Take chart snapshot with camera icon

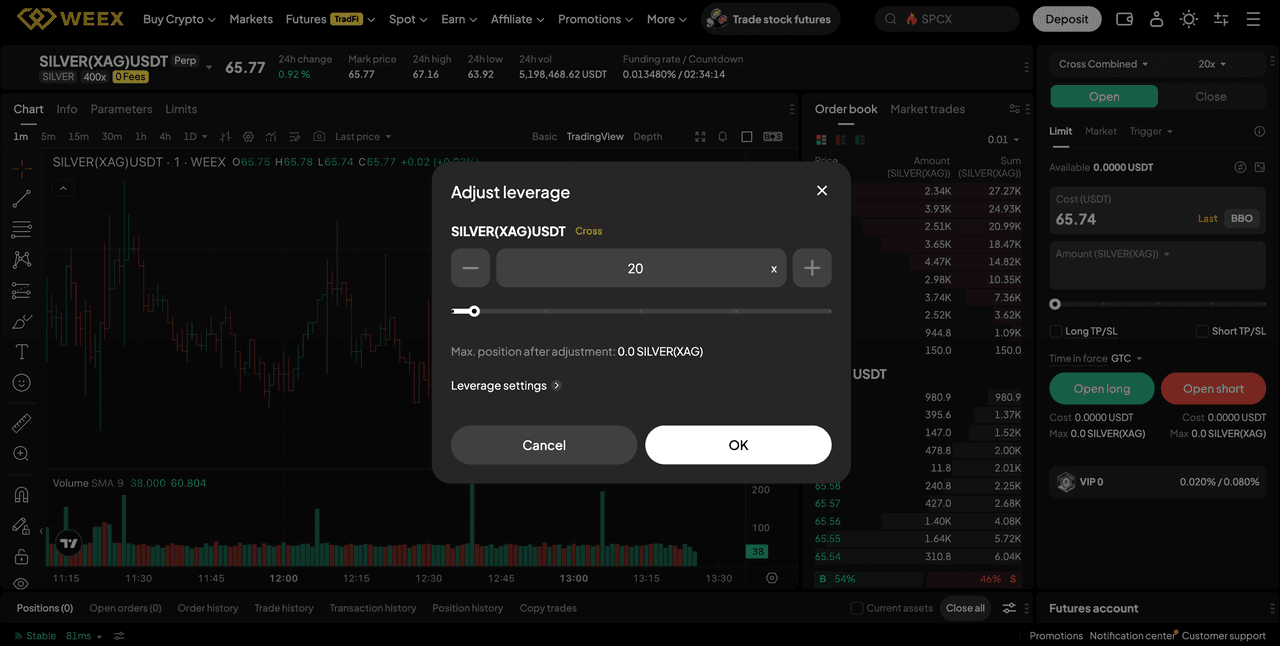tap(319, 137)
